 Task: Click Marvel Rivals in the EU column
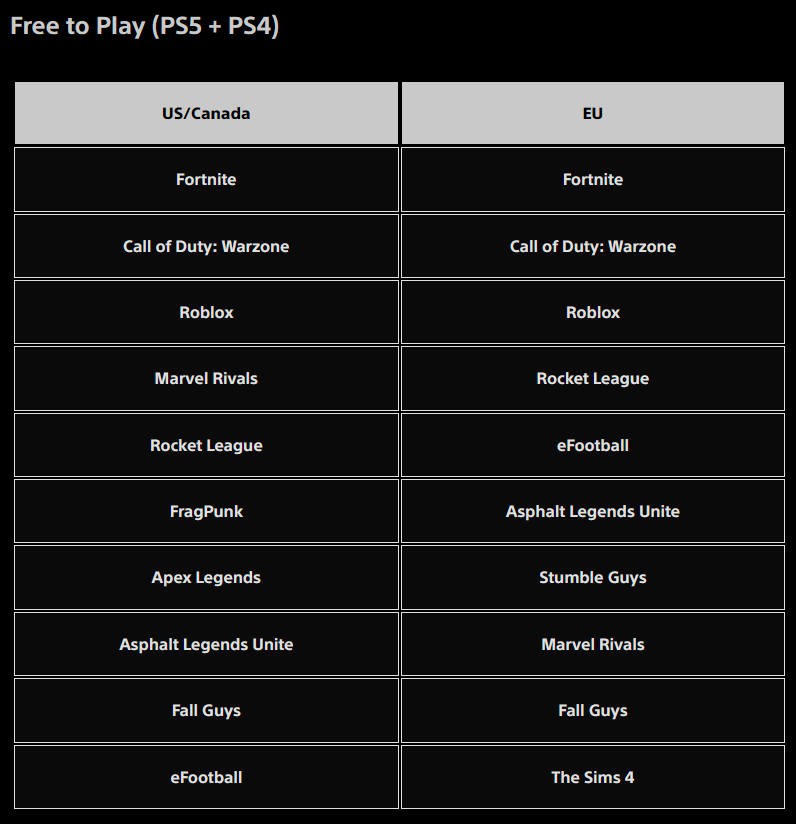[592, 644]
